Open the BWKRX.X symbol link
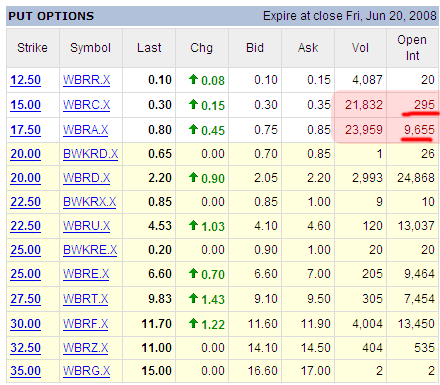Image resolution: width=440 pixels, height=385 pixels. tap(89, 202)
